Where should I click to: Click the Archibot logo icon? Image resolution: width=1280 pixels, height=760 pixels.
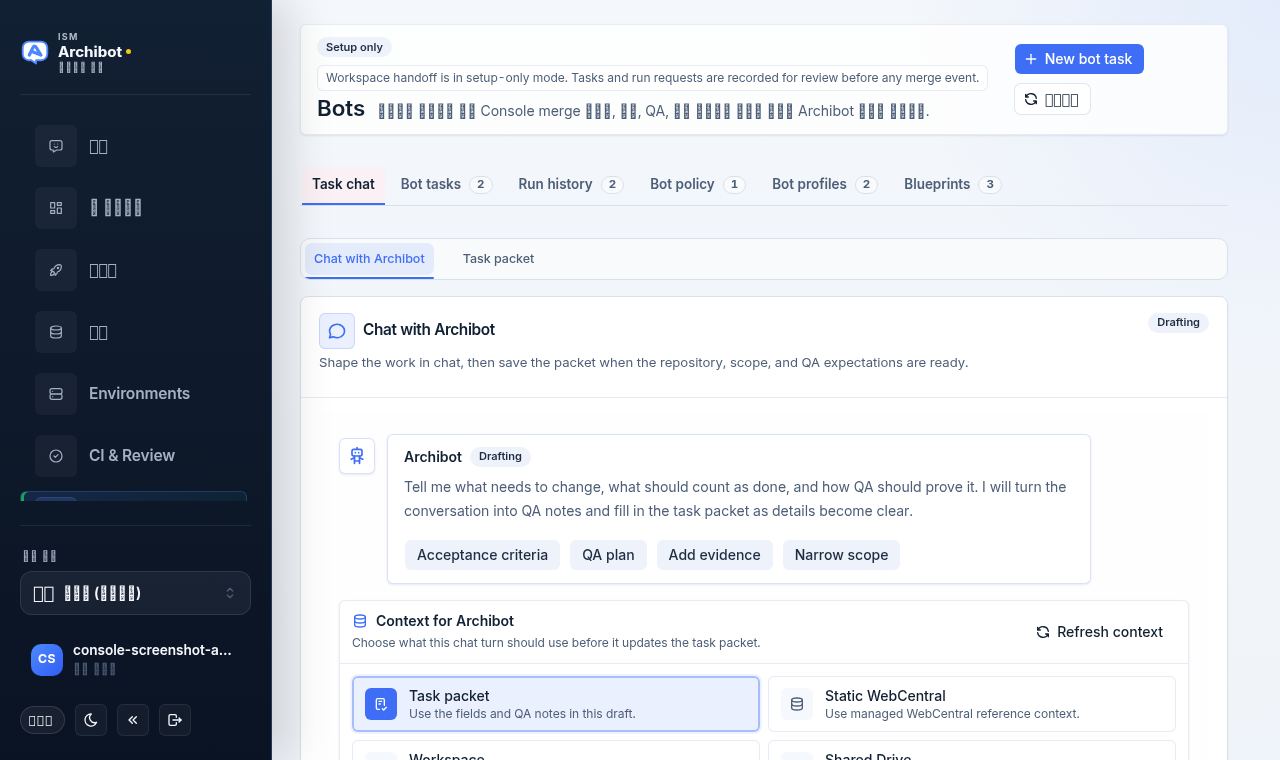35,52
